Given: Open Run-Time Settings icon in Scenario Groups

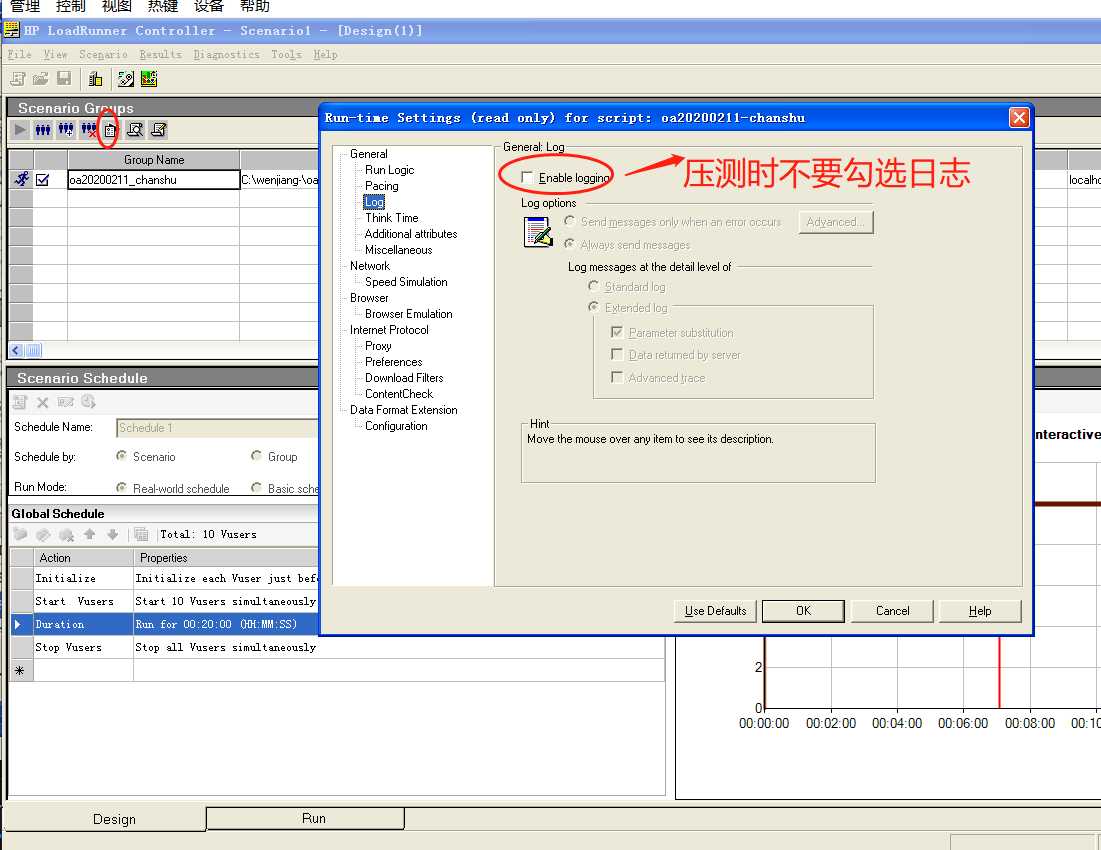Looking at the screenshot, I should [110, 130].
